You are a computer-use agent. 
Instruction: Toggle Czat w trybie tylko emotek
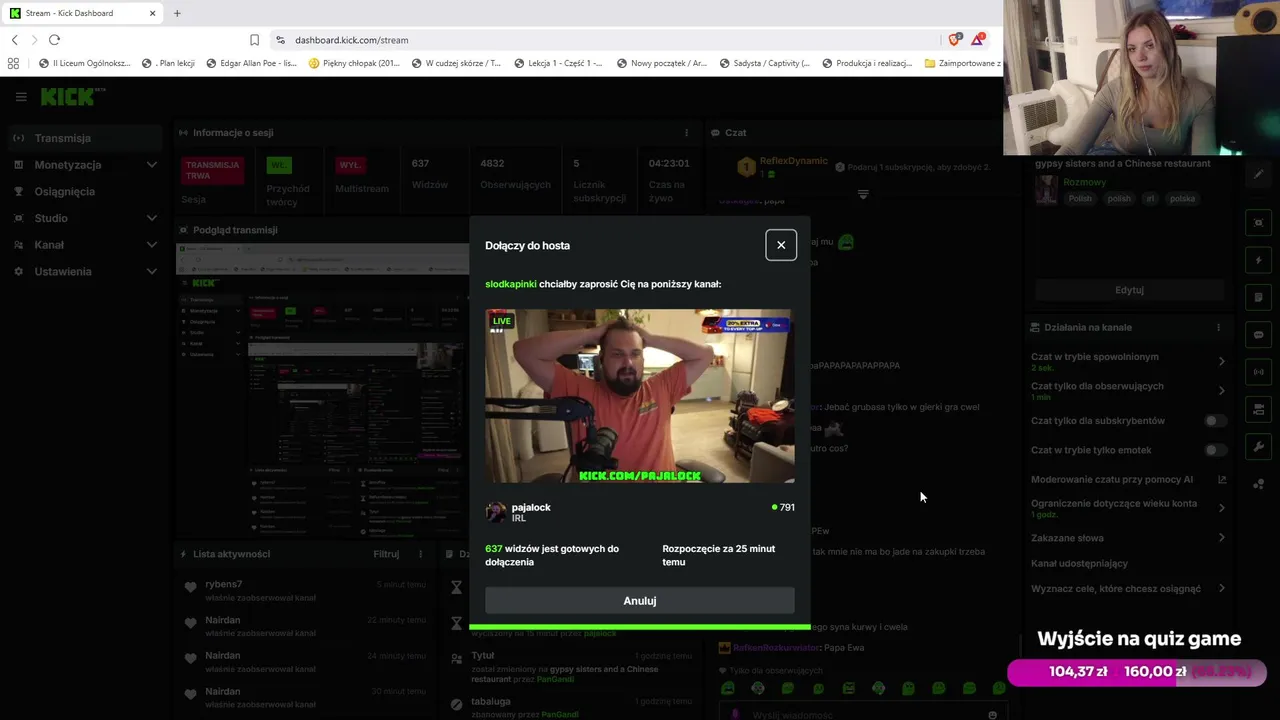pos(1215,450)
